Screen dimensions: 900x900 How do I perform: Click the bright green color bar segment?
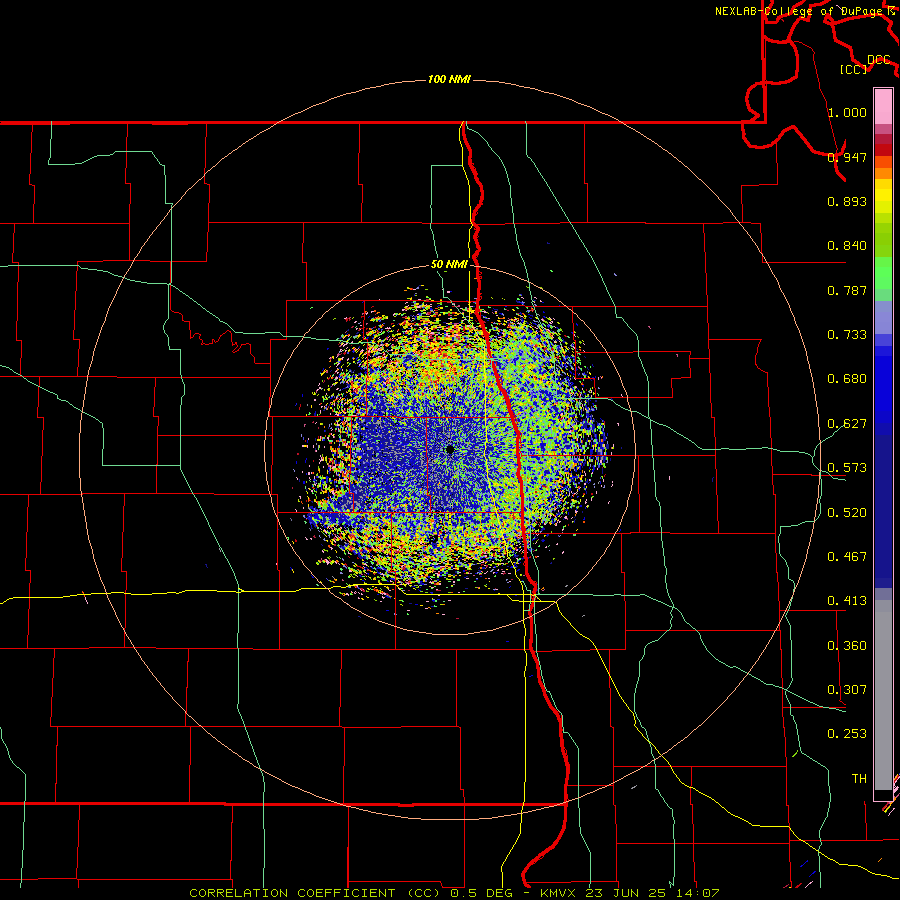click(883, 273)
